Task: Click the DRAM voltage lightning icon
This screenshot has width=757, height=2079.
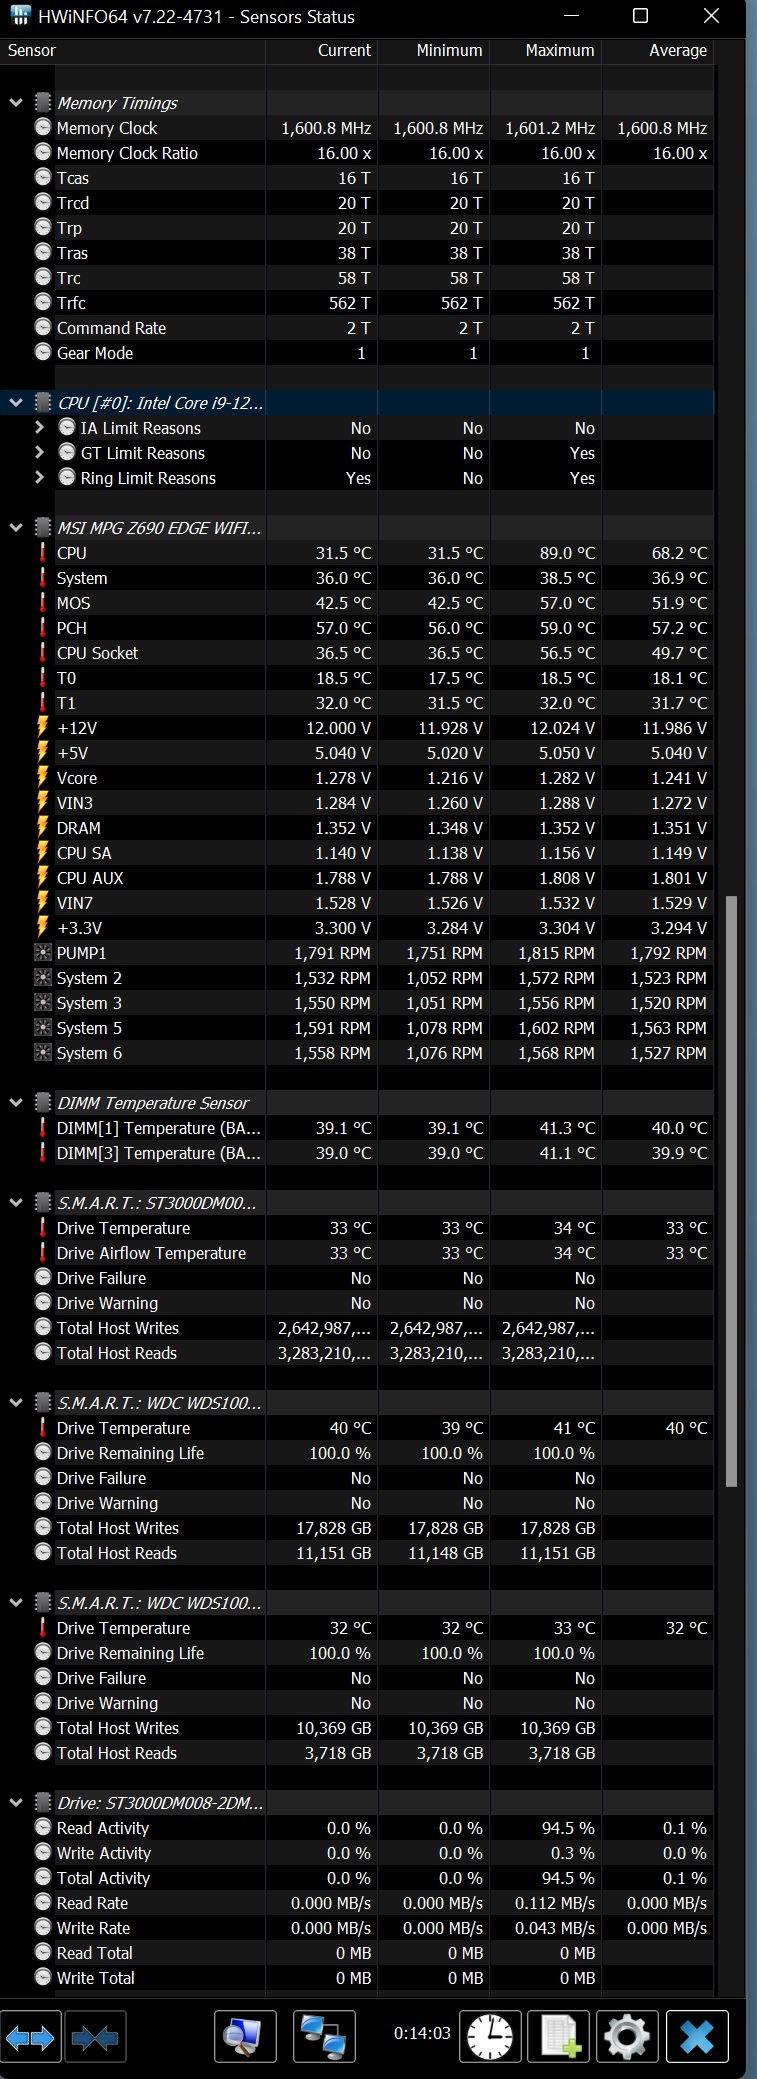Action: pyautogui.click(x=43, y=827)
